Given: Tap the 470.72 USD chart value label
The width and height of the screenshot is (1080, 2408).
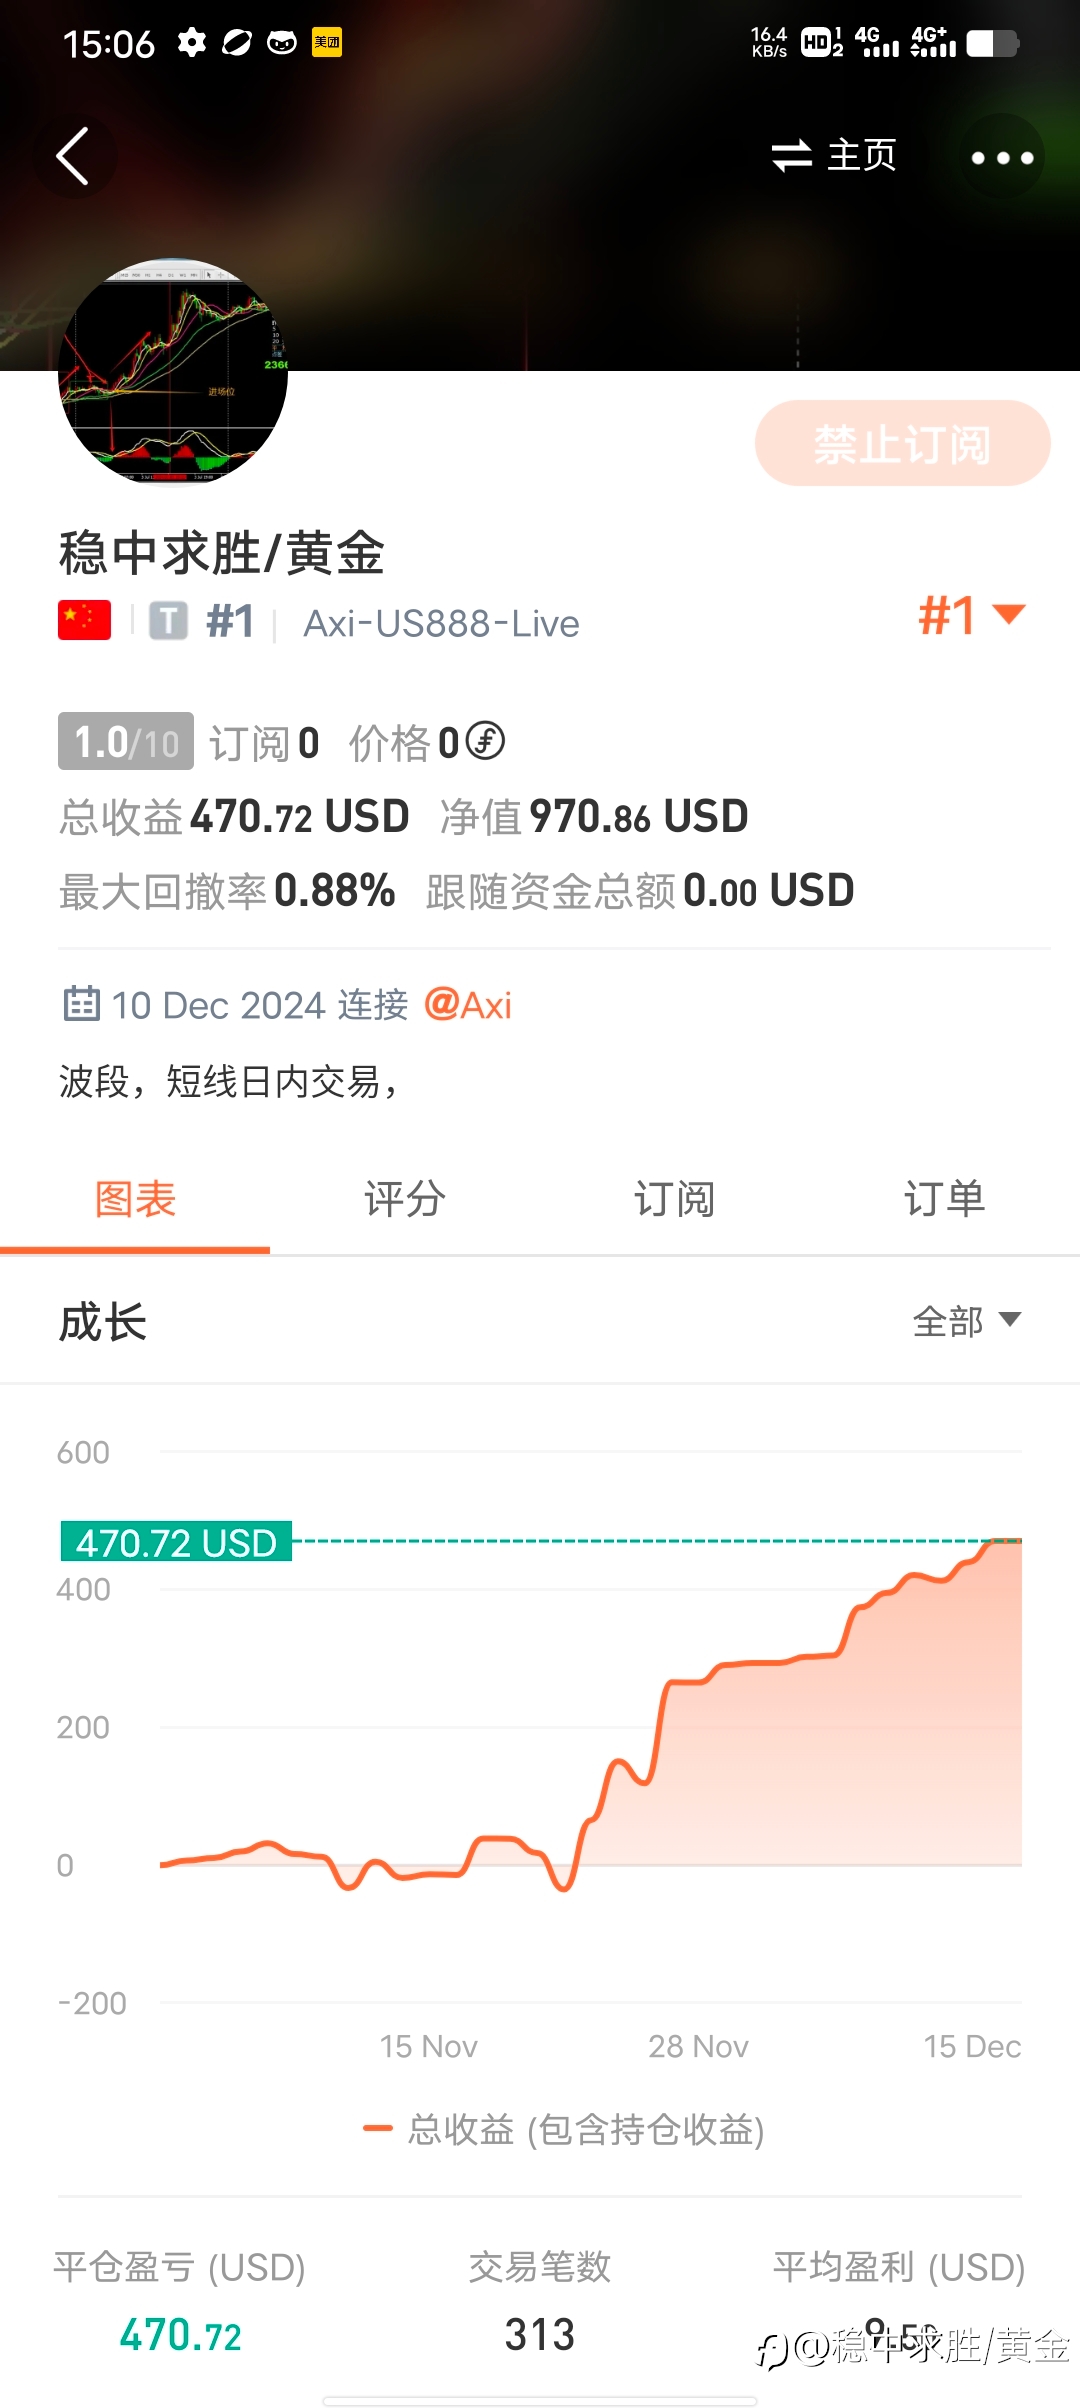Looking at the screenshot, I should [176, 1542].
